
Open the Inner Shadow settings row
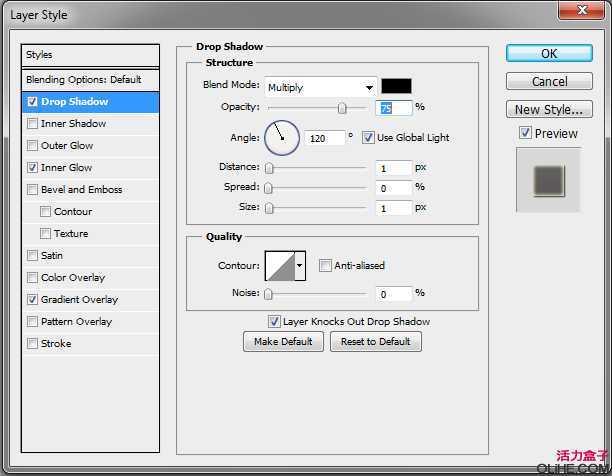click(x=90, y=124)
